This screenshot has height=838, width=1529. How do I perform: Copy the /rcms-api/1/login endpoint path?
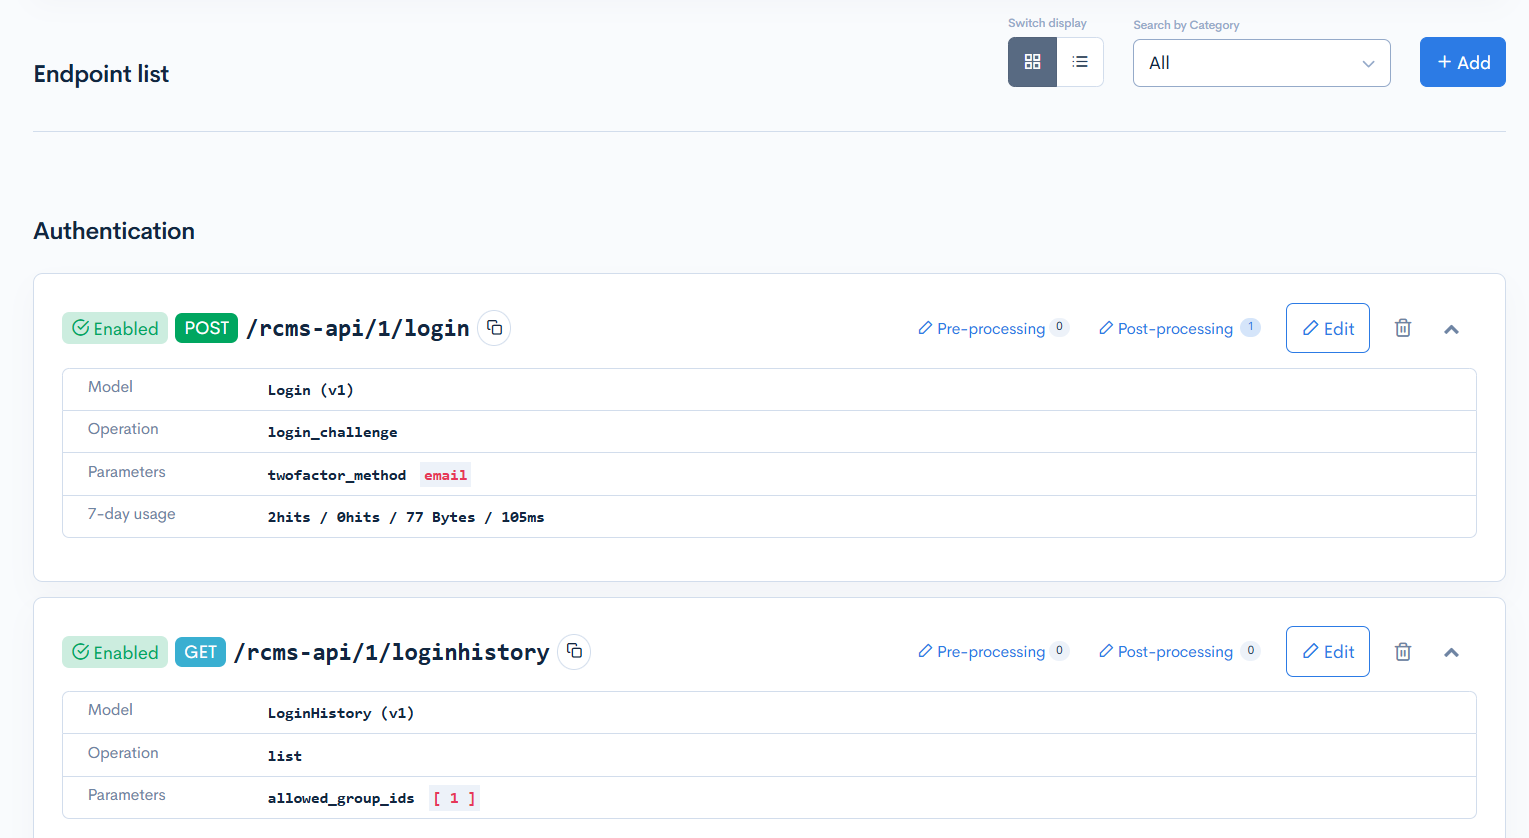point(494,328)
